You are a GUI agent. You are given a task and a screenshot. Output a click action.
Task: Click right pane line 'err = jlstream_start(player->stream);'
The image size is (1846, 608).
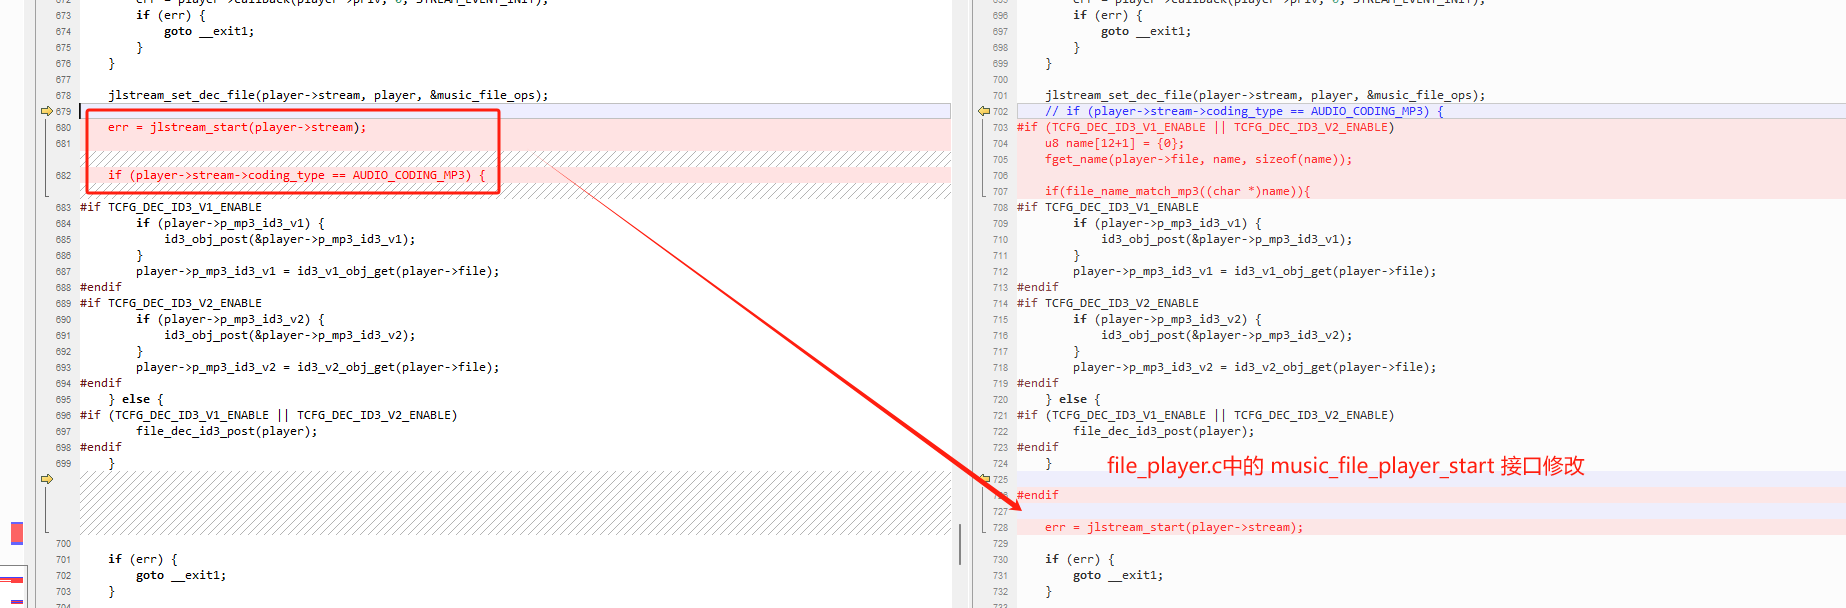1174,527
